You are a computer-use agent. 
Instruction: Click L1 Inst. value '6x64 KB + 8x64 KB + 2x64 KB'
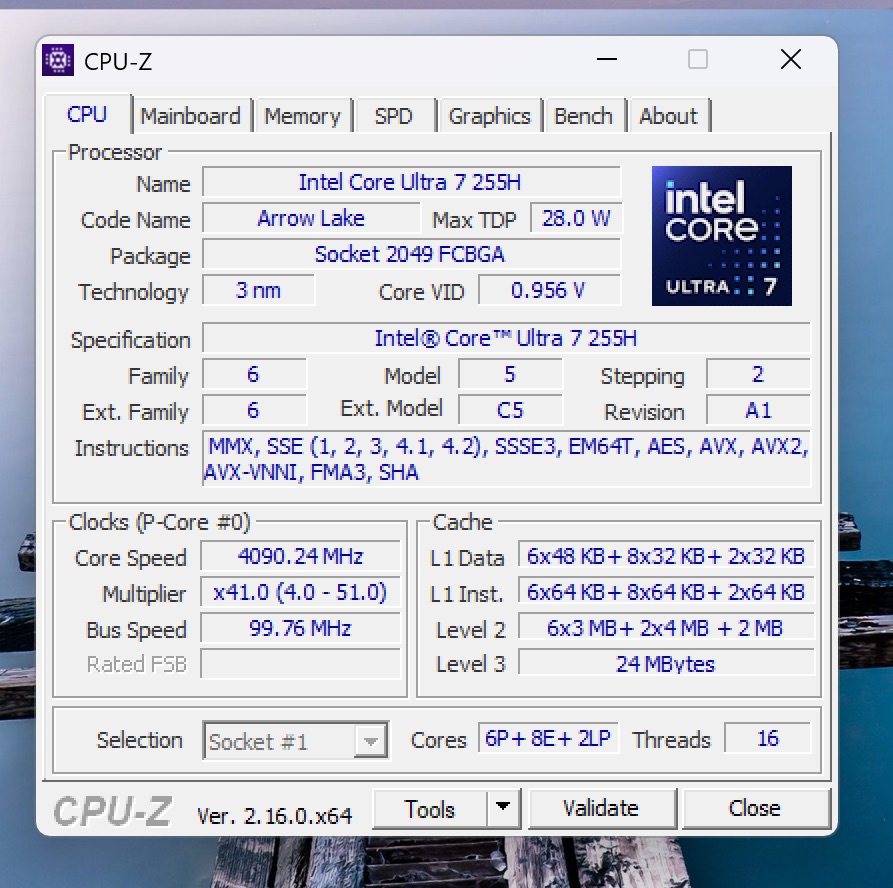click(x=666, y=592)
